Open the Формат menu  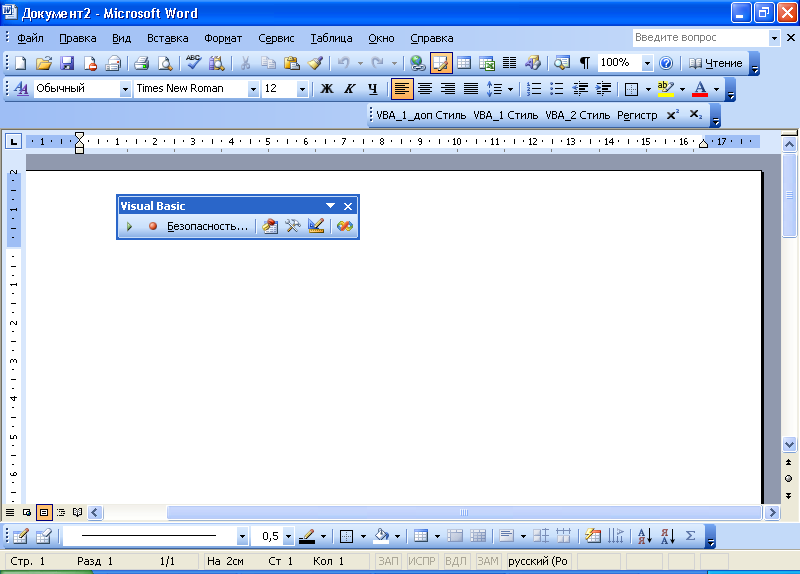coord(223,38)
